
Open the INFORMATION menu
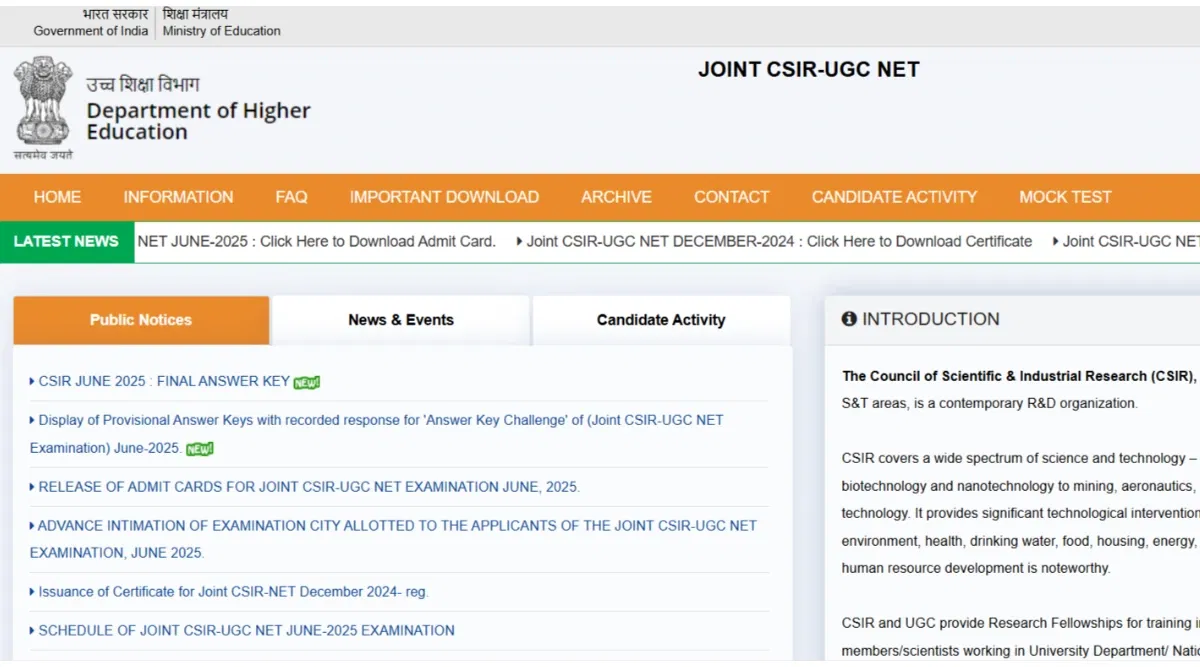click(178, 197)
